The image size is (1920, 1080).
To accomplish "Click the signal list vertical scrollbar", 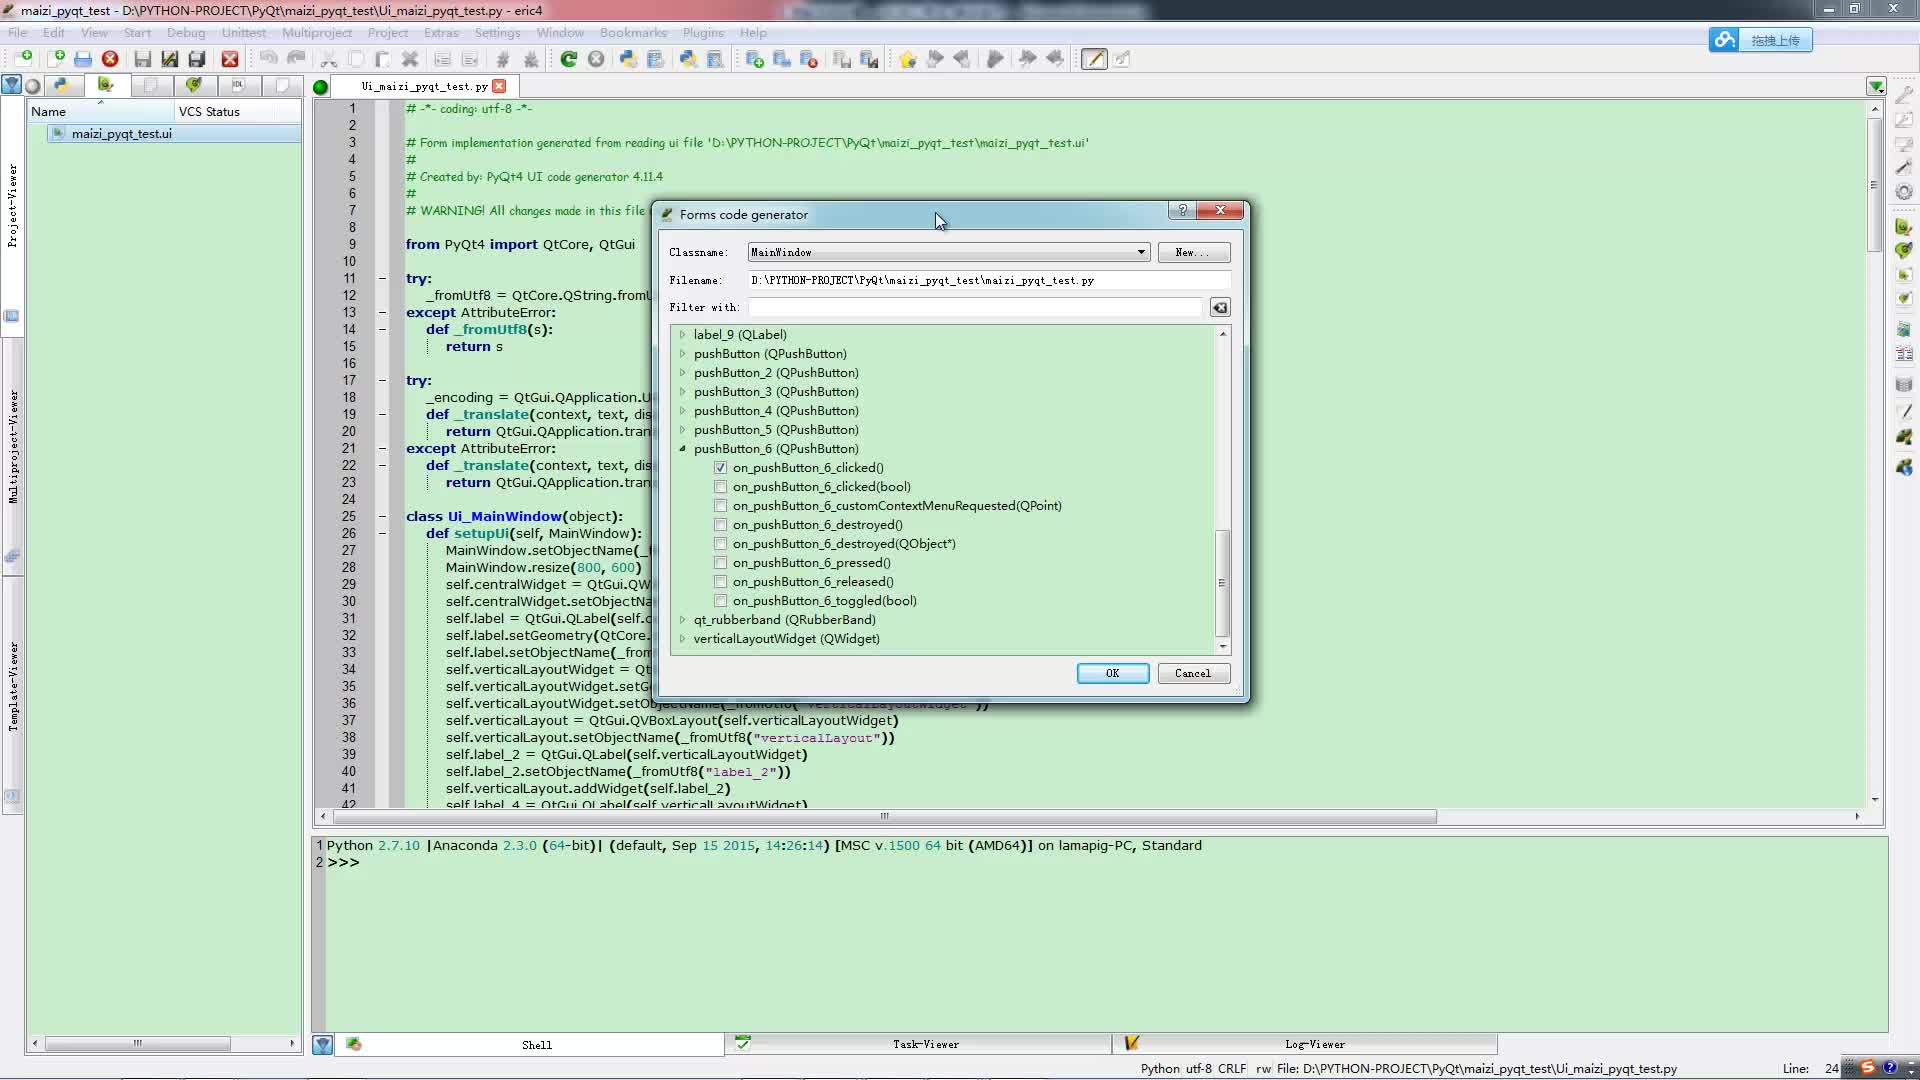I will 1222,582.
